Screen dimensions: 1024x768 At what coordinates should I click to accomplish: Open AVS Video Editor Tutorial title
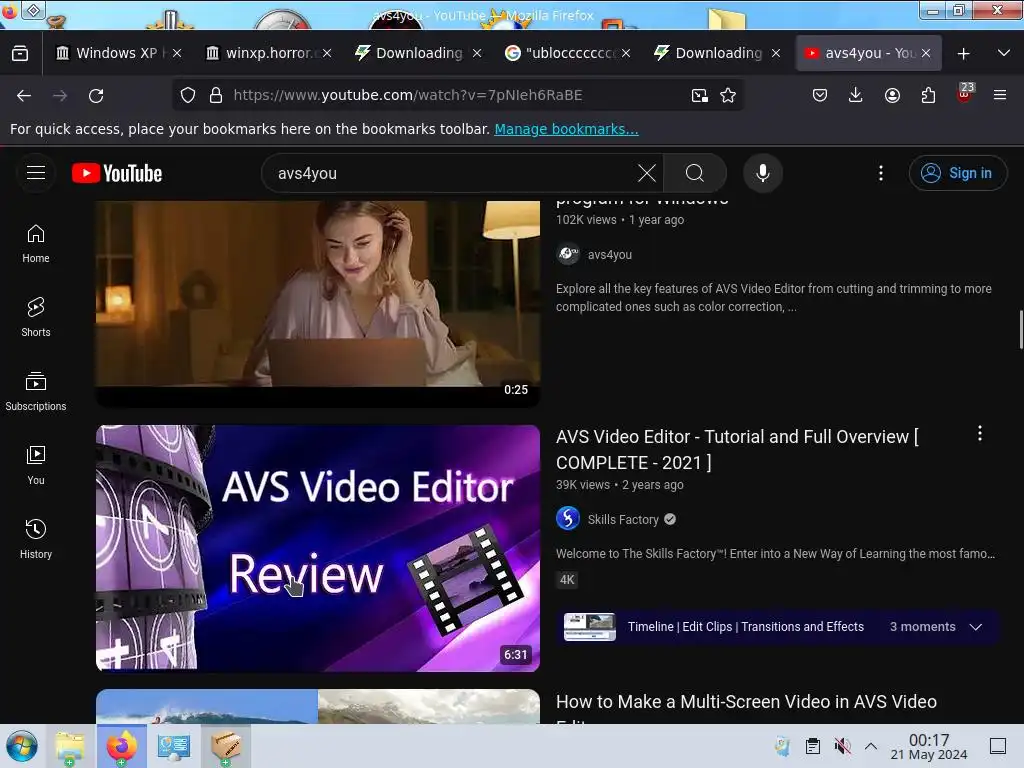pos(737,449)
